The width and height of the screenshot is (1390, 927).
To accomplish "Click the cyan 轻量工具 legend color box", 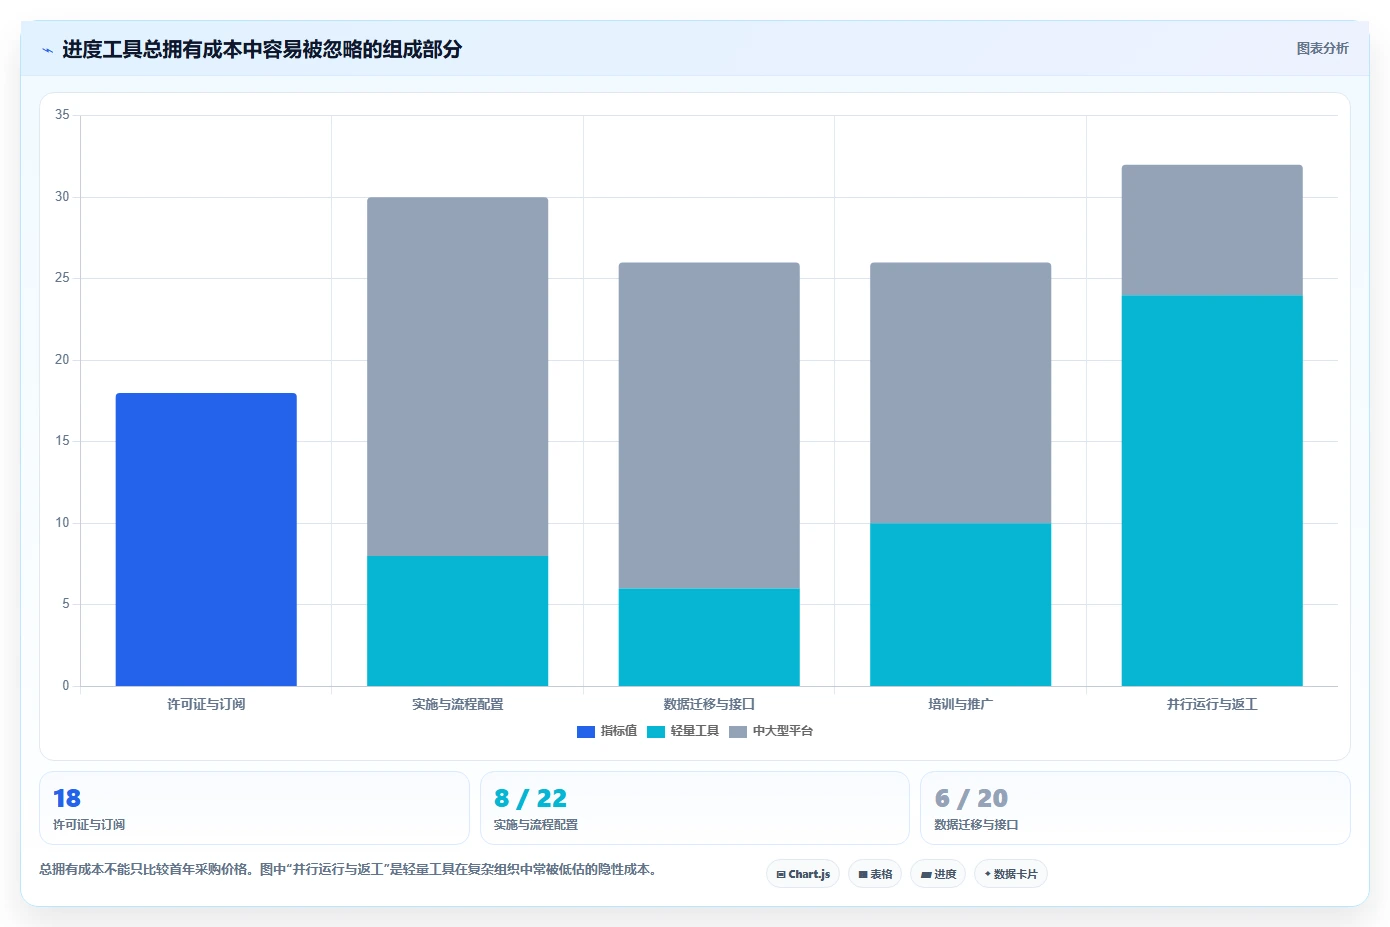I will (x=656, y=732).
